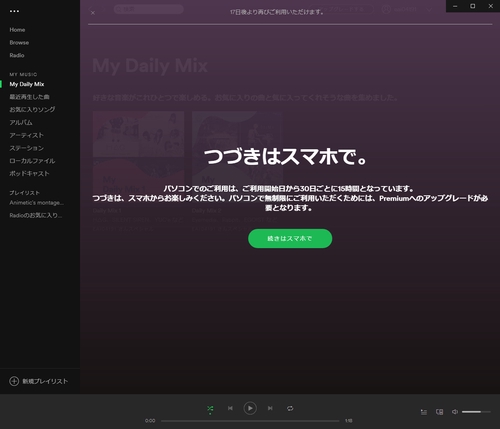The height and width of the screenshot is (429, 500).
Task: Open the Radioのお気に入り playlist
Action: coord(36,216)
